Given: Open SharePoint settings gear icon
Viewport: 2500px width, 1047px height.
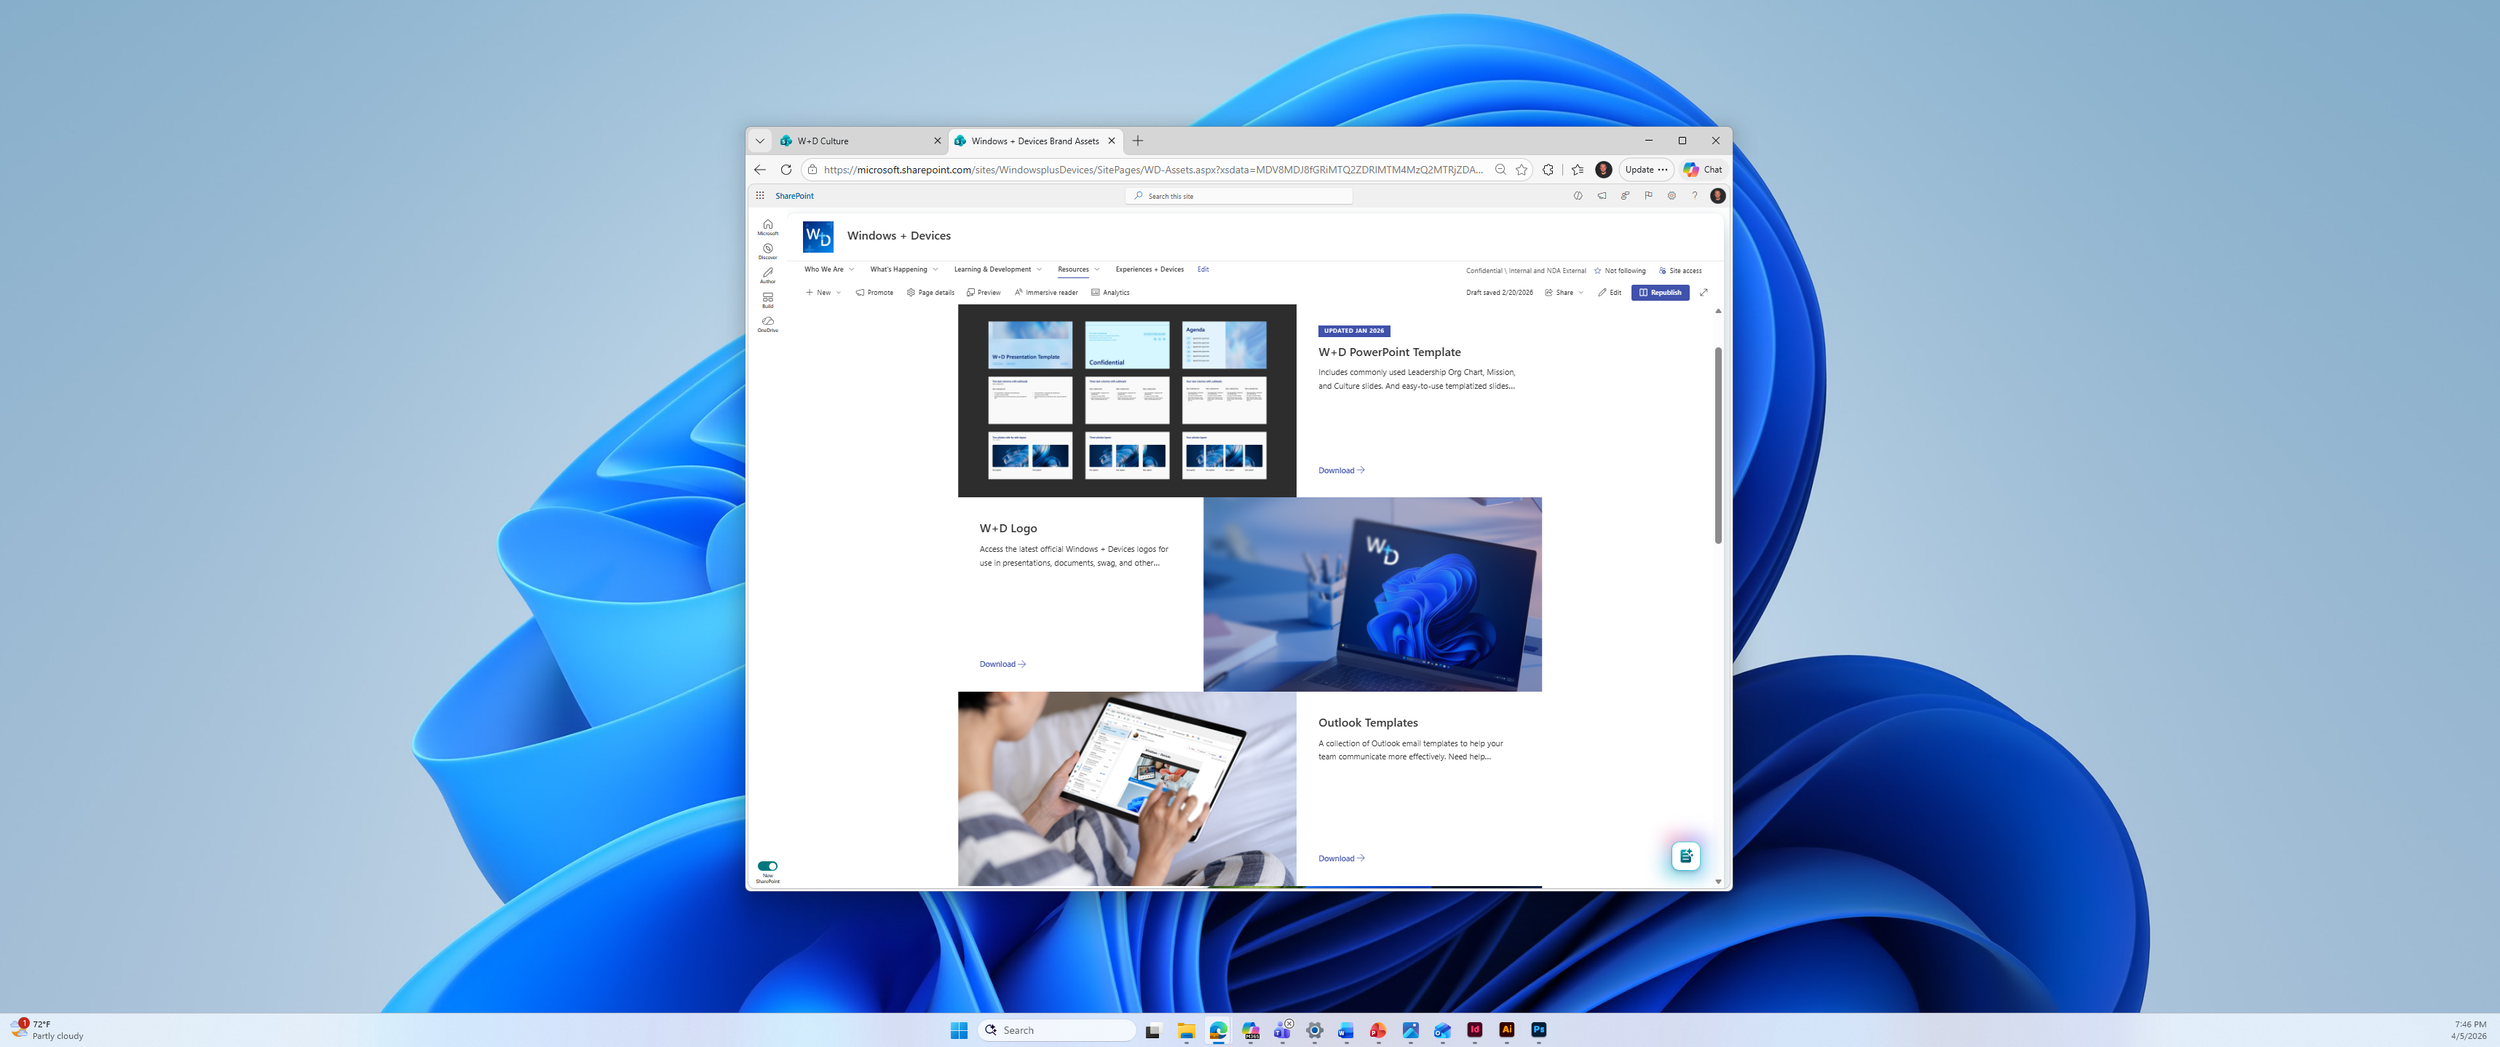Looking at the screenshot, I should point(1671,196).
